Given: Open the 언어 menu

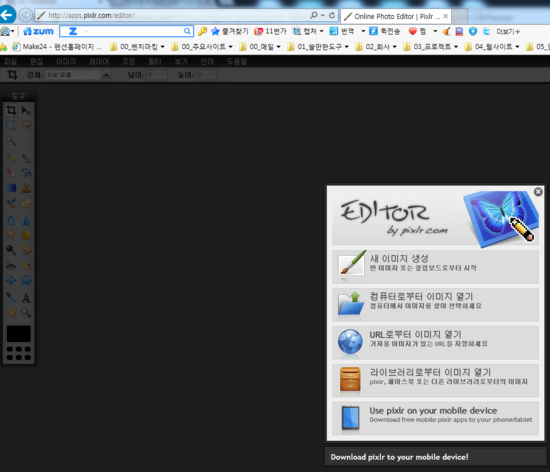Looking at the screenshot, I should (x=207, y=62).
